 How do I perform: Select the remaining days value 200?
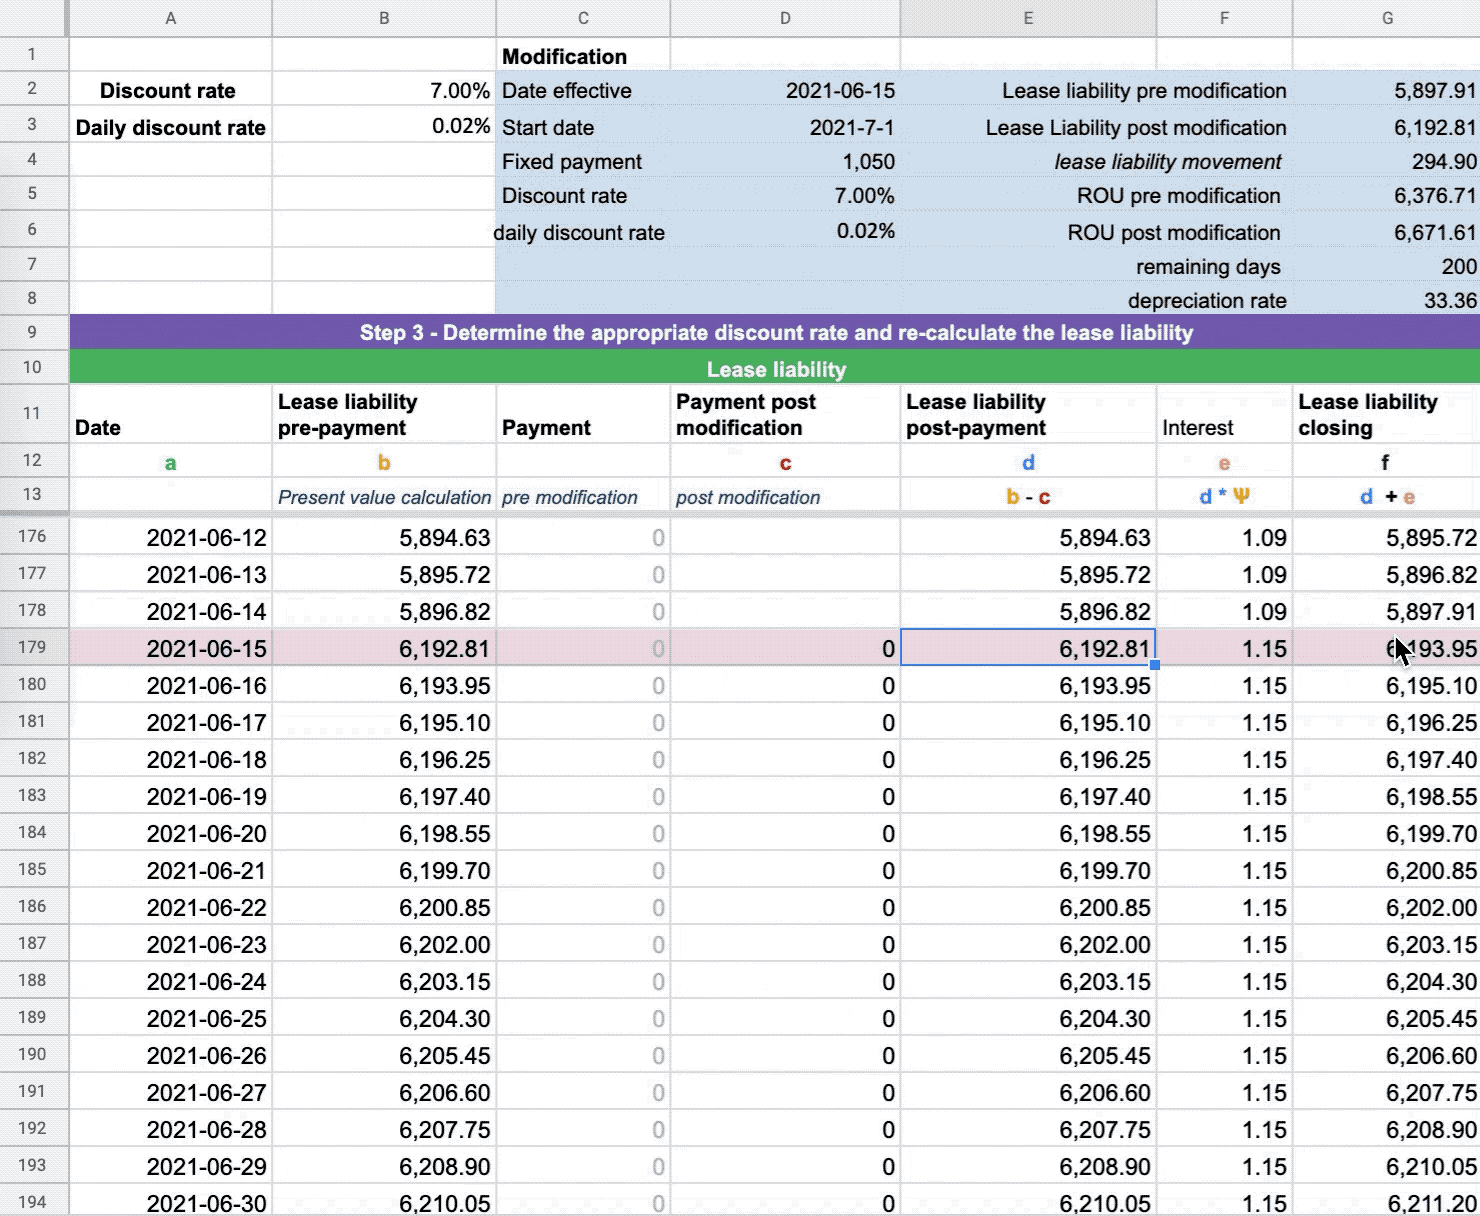click(x=1386, y=266)
